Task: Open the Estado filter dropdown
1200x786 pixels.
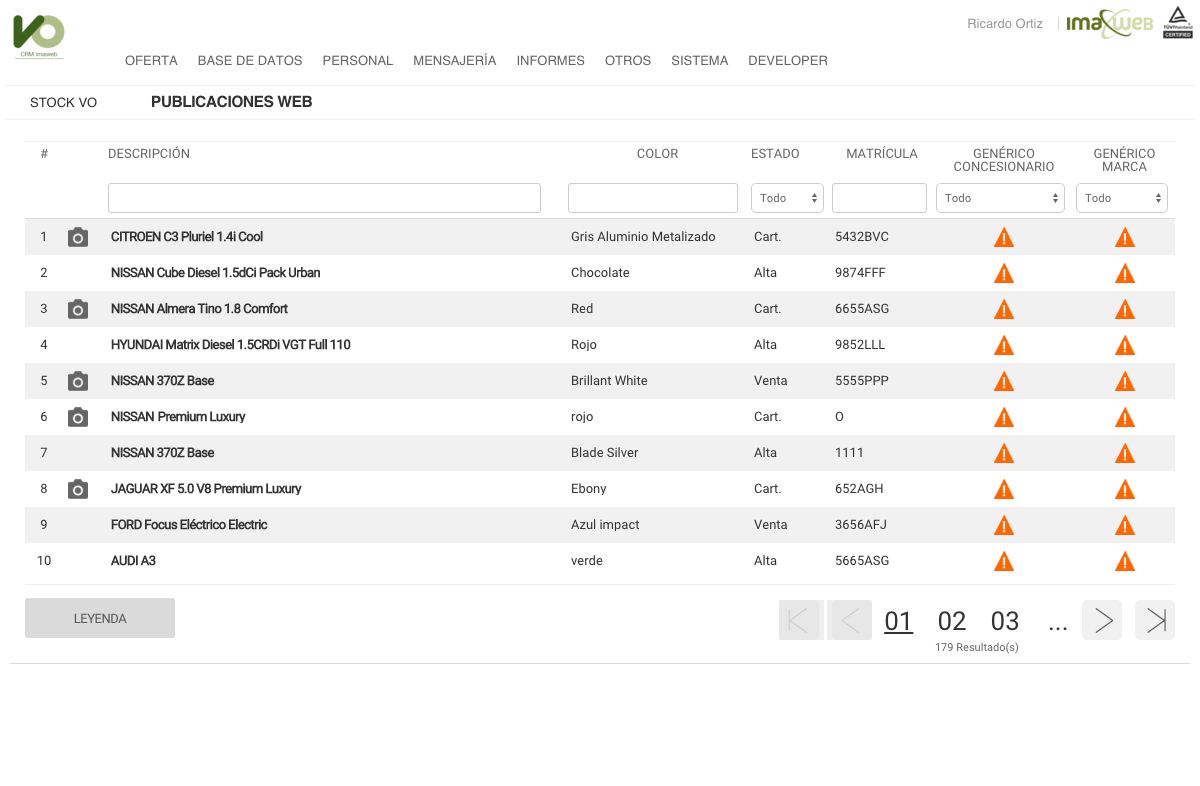Action: [787, 198]
